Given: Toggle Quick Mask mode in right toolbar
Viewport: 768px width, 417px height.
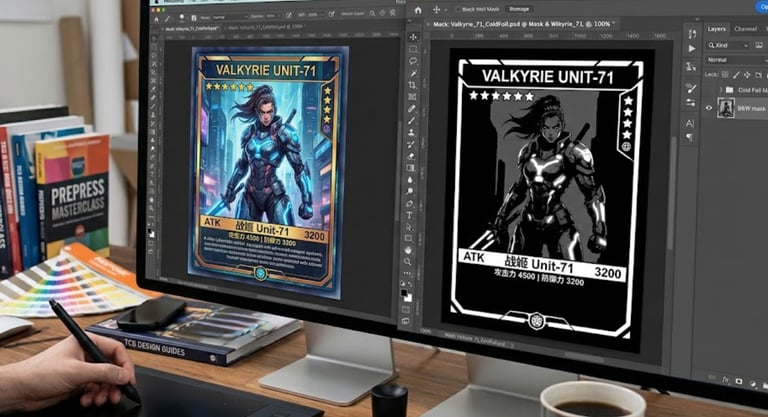Looking at the screenshot, I should pos(406,309).
